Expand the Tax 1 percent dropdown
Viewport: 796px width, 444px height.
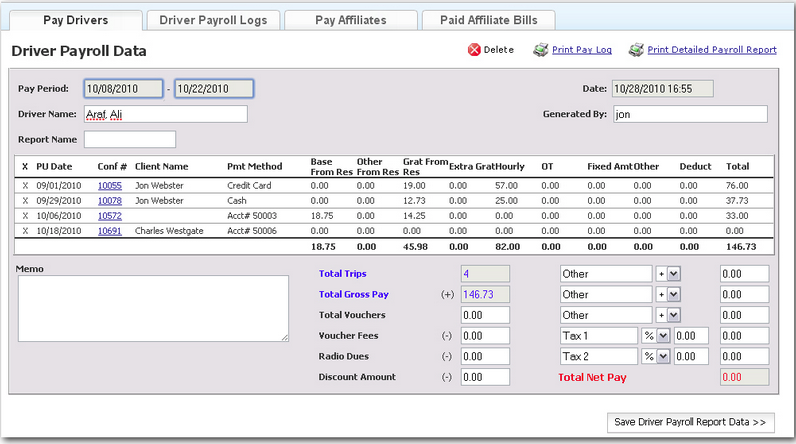(661, 336)
